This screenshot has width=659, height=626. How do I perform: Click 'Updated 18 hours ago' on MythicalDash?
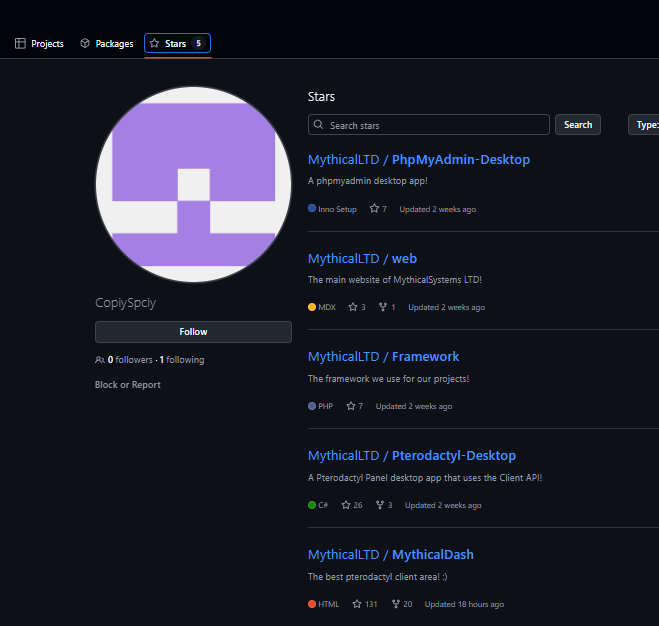point(464,604)
